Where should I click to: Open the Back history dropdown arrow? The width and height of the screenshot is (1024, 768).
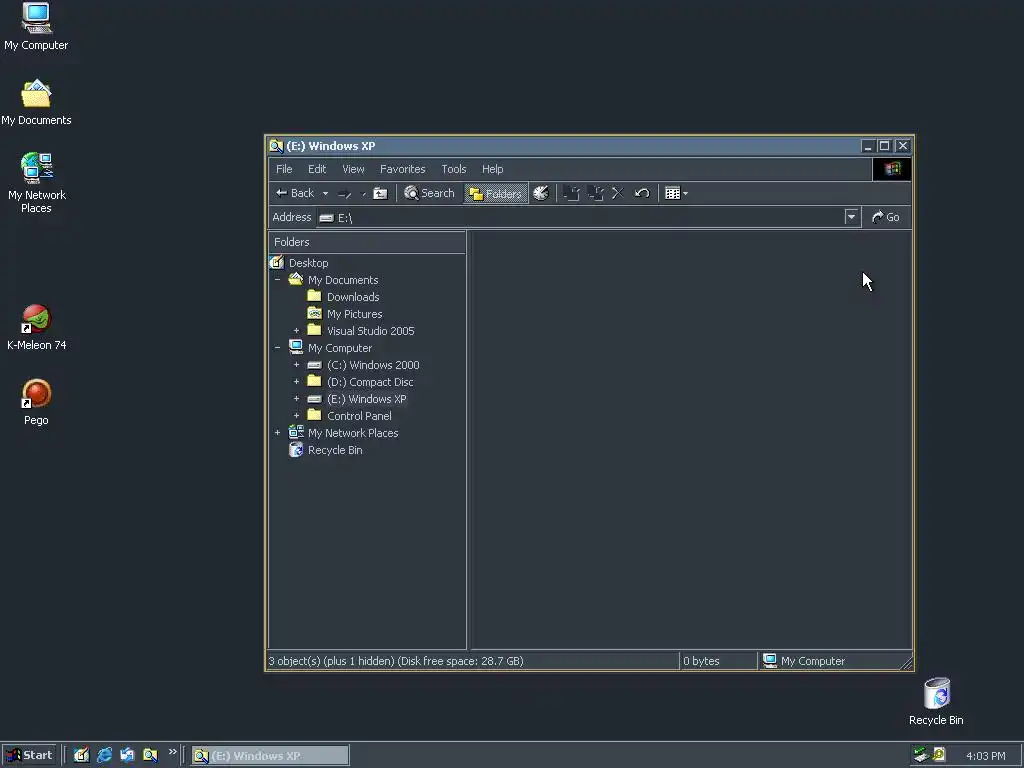pyautogui.click(x=325, y=193)
